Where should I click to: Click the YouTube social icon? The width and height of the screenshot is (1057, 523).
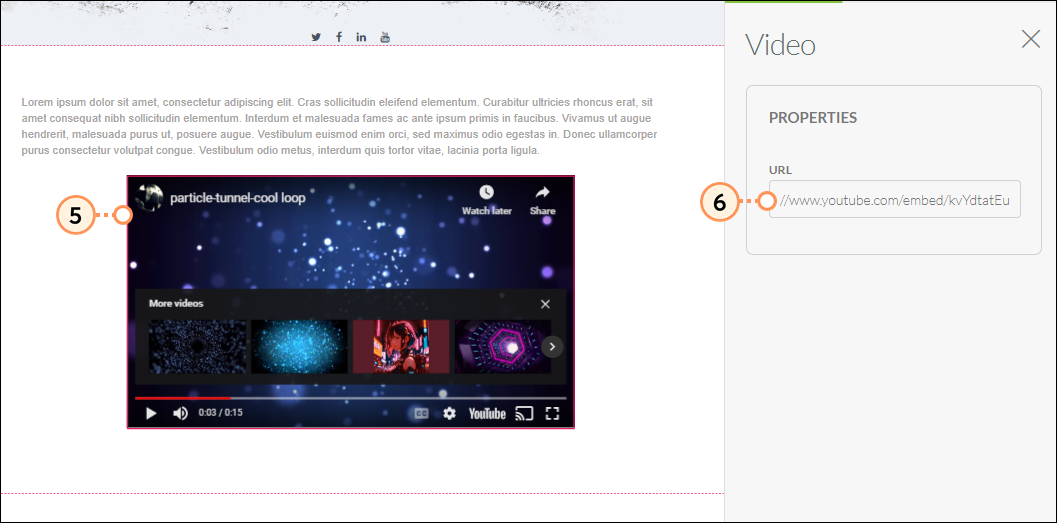[385, 37]
